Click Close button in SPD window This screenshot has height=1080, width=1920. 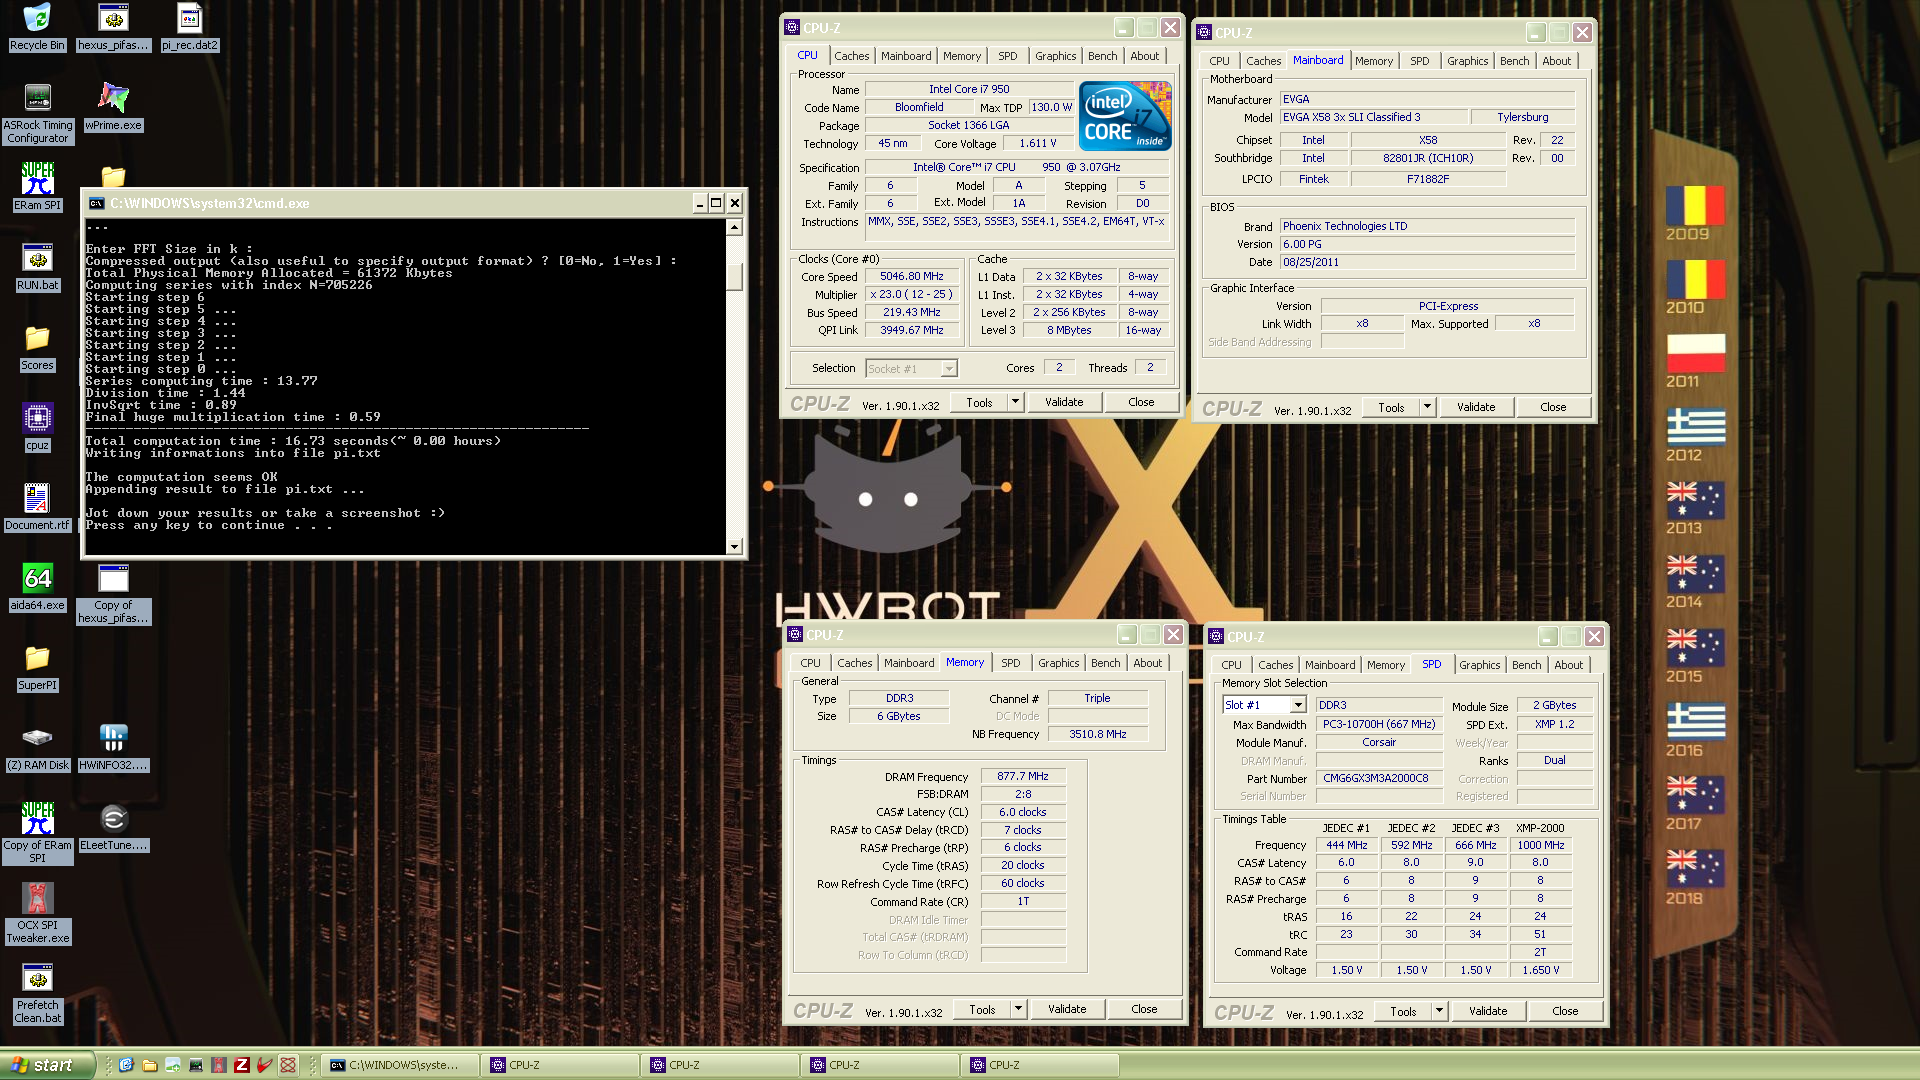point(1565,1011)
